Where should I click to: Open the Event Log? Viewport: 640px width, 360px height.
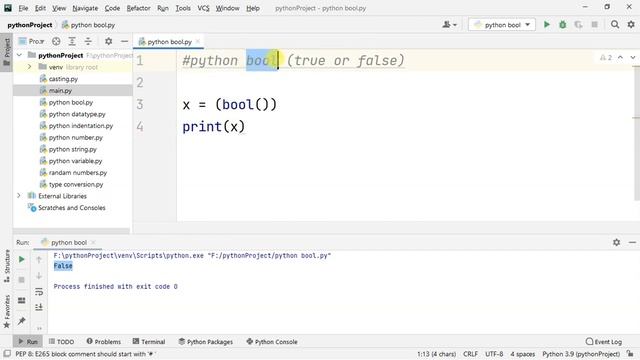pos(604,342)
